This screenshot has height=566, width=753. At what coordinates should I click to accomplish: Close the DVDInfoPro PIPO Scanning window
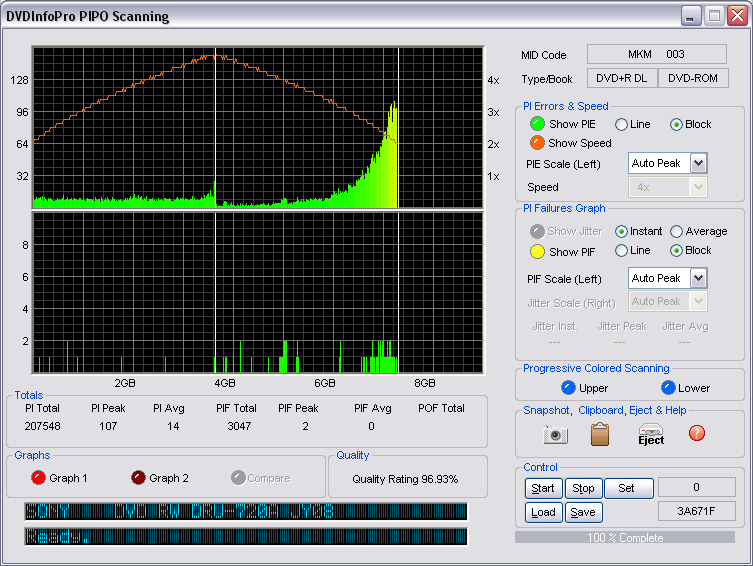(x=737, y=16)
